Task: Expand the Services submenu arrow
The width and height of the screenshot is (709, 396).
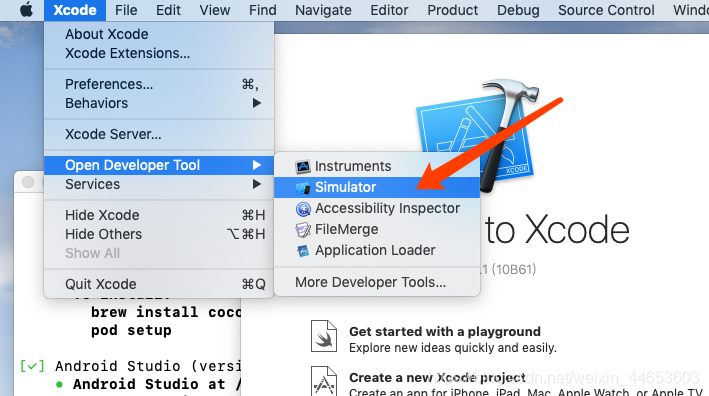Action: click(x=256, y=184)
